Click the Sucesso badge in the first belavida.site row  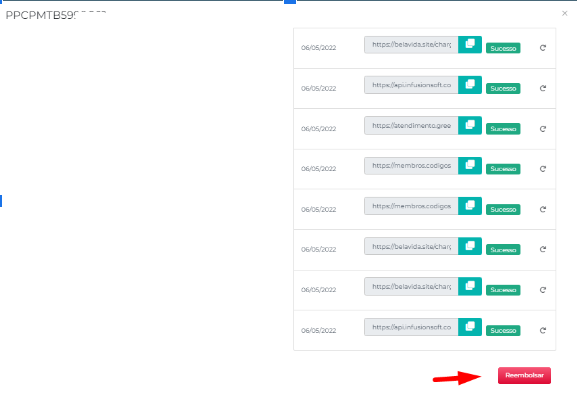[503, 48]
